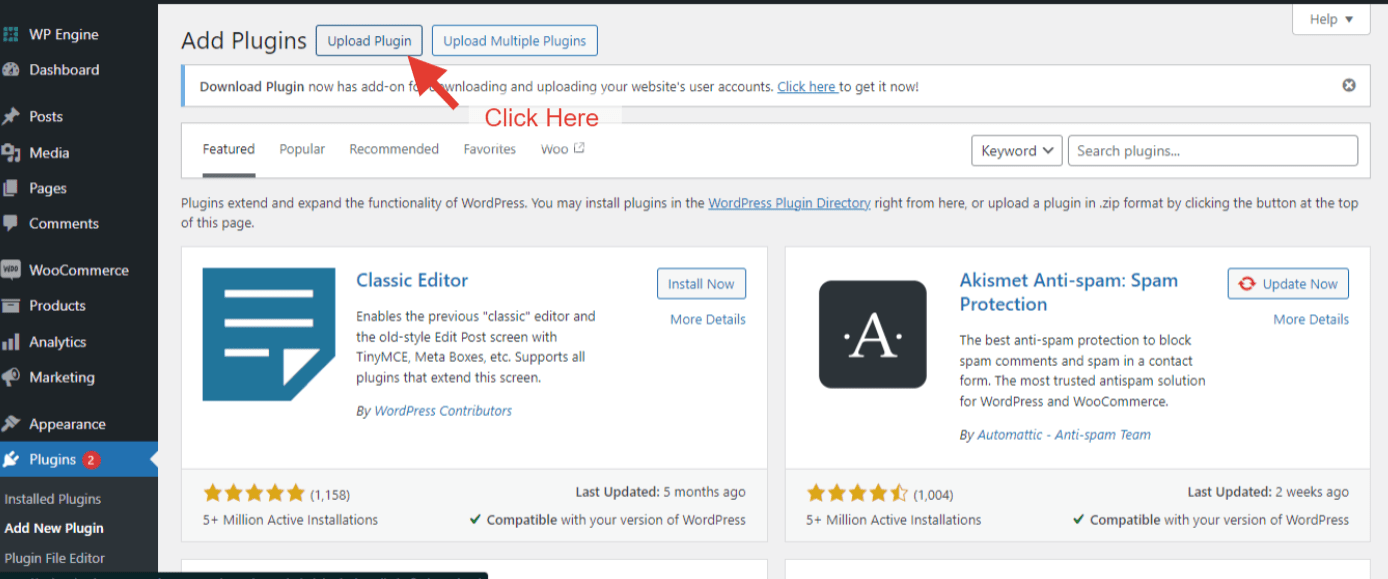1388x579 pixels.
Task: Dismiss the Download Plugin notice
Action: pos(1349,86)
